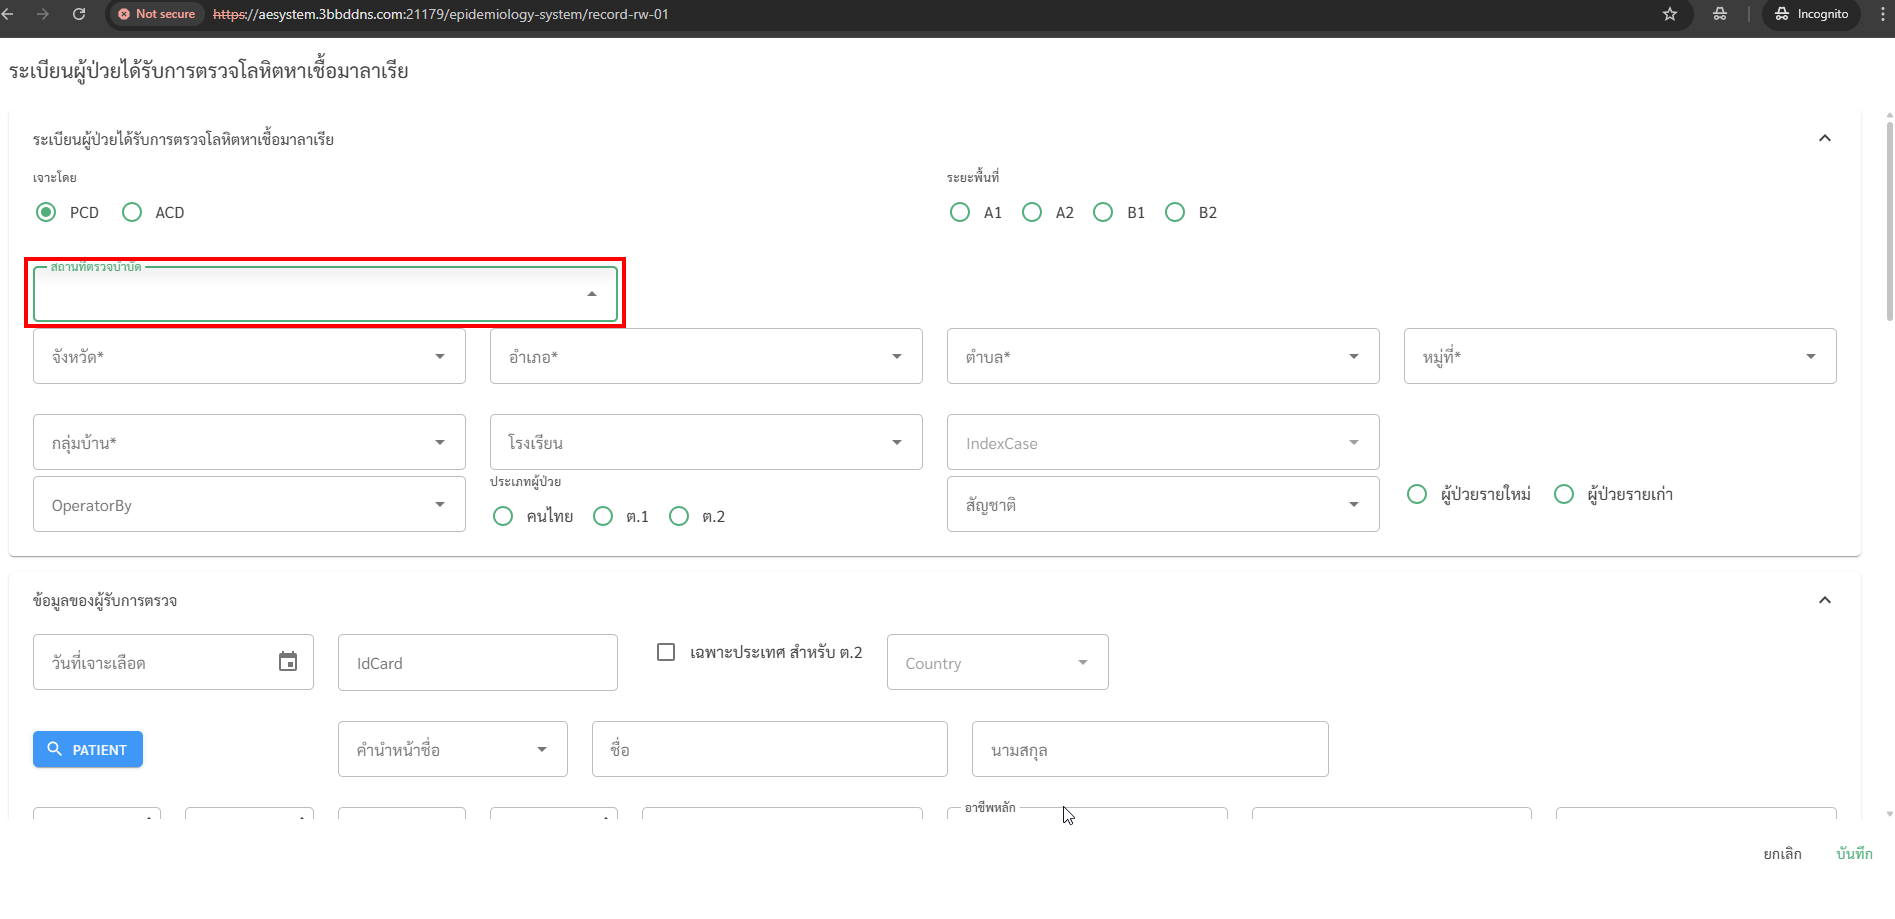Image resolution: width=1895 pixels, height=919 pixels.
Task: Click the บันทึก save button
Action: (1854, 853)
